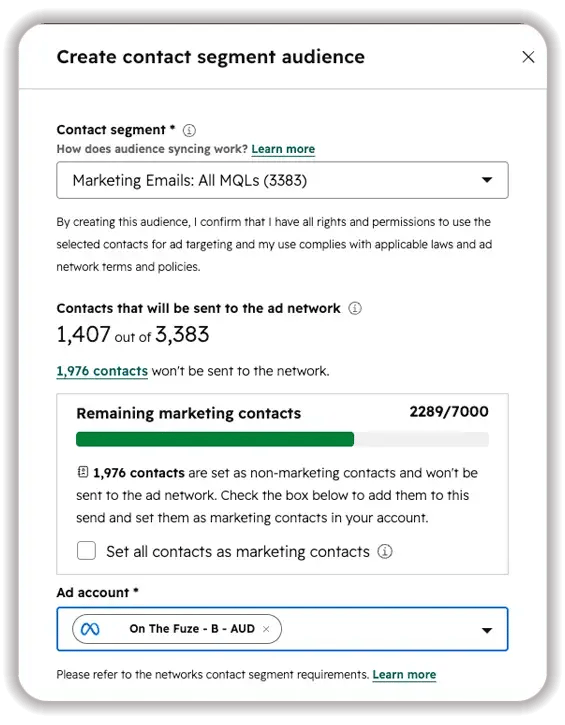Screen dimensions: 565x725
Task: Open the Contact segment dropdown showing Marketing Emails
Action: coord(282,180)
